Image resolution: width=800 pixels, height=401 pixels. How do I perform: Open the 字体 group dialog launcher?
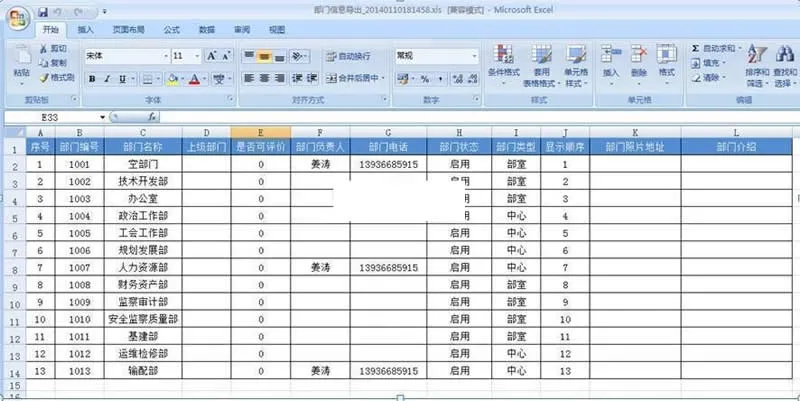pos(230,99)
